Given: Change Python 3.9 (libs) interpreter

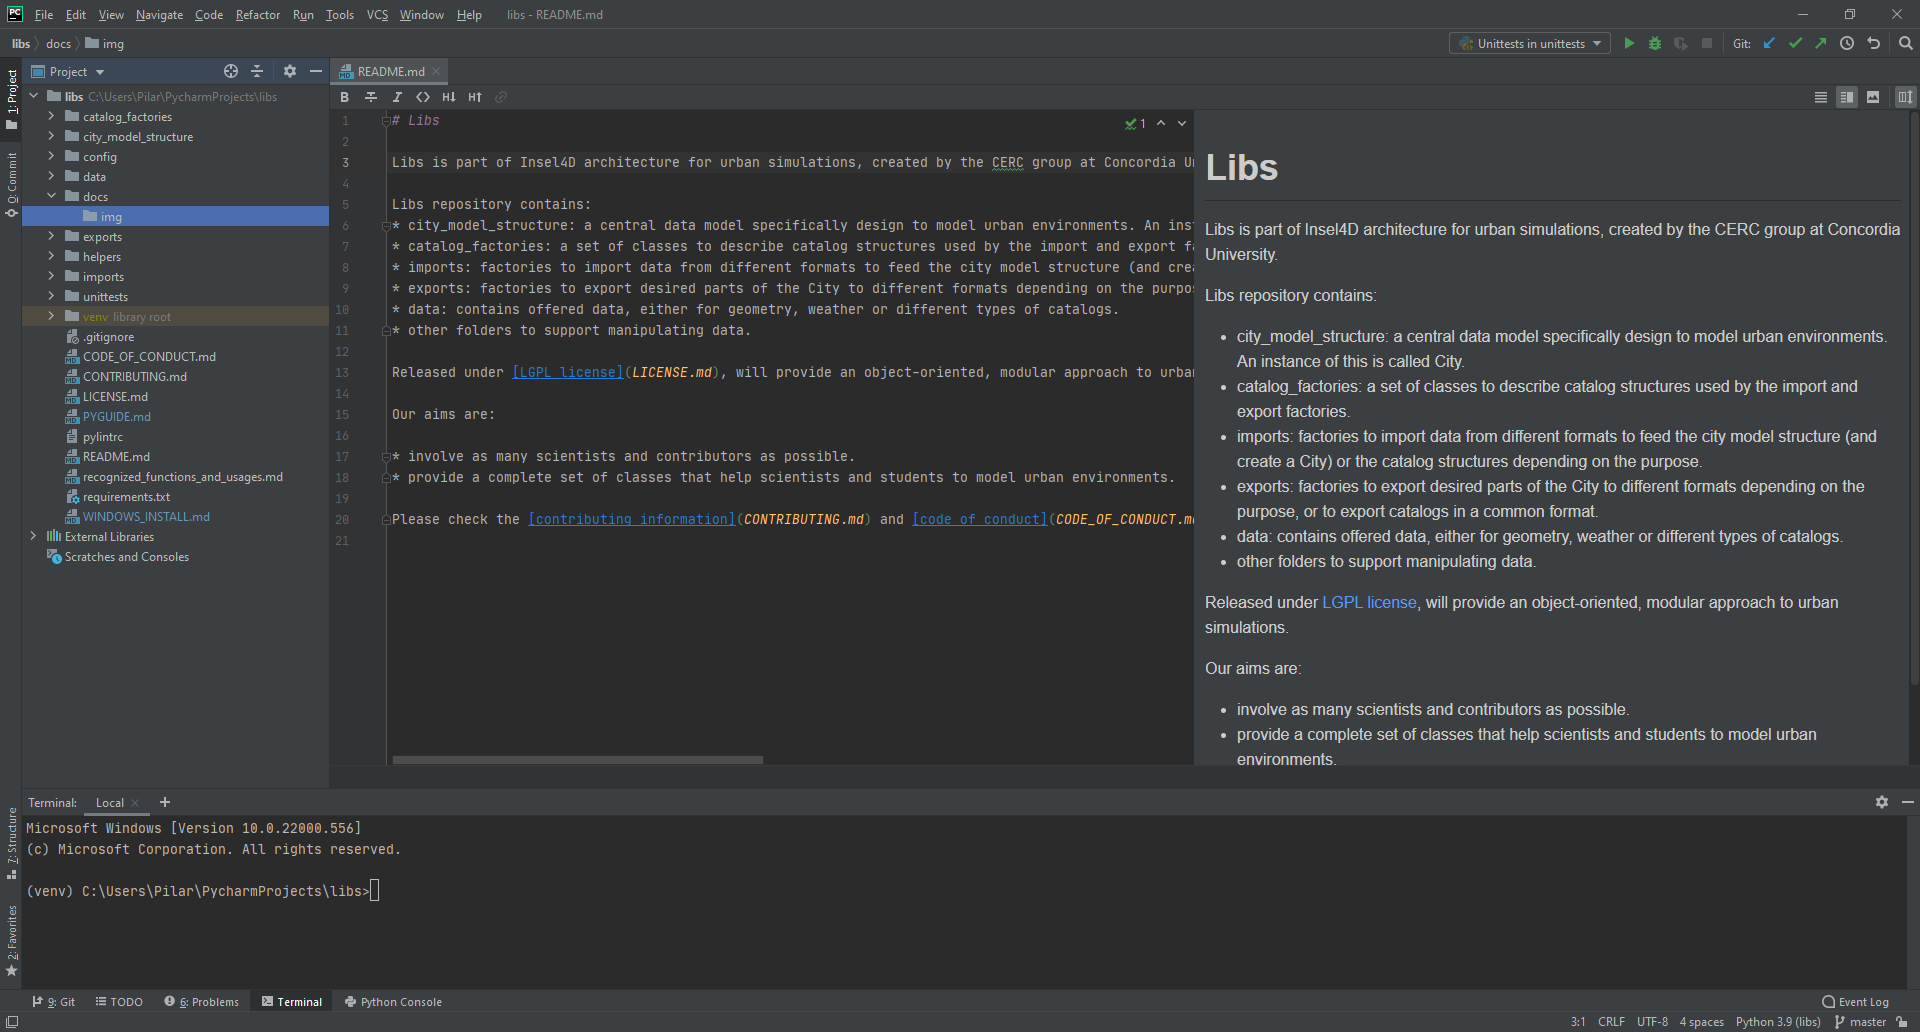Looking at the screenshot, I should tap(1778, 1021).
